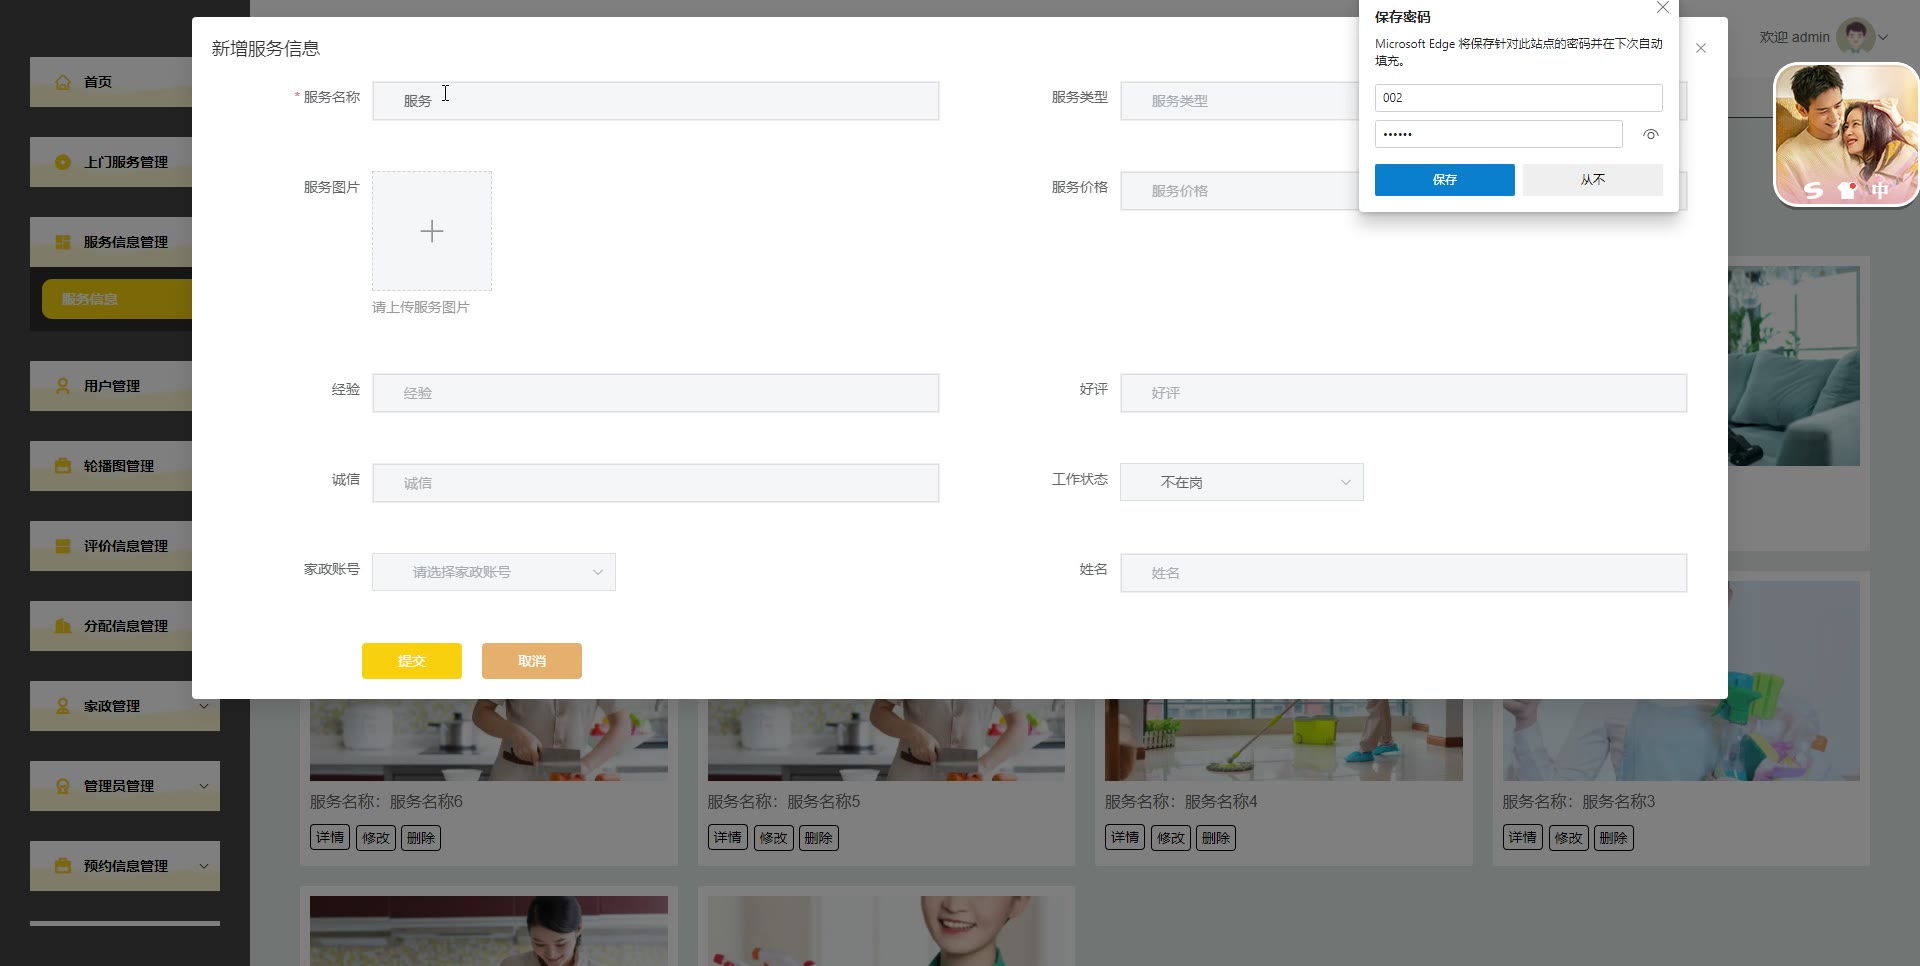The height and width of the screenshot is (966, 1920).
Task: Click the floating couple picture widget
Action: click(1846, 135)
